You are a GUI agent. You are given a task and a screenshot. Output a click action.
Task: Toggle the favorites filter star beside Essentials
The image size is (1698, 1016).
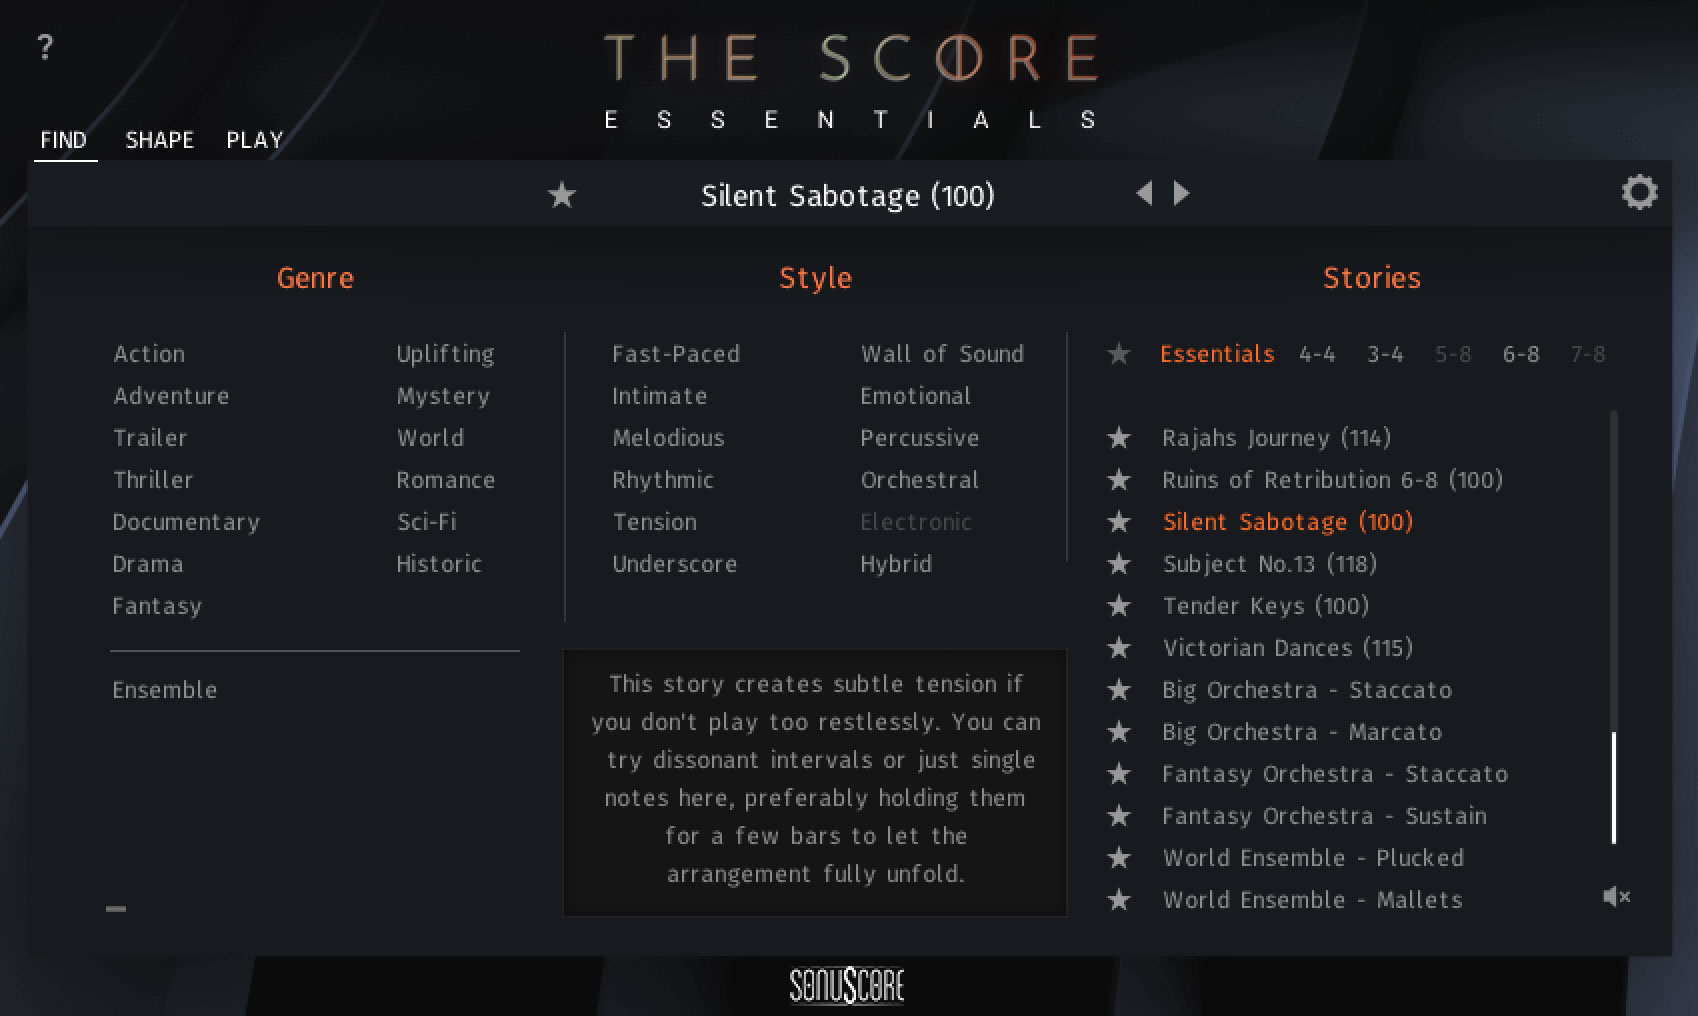(1119, 354)
